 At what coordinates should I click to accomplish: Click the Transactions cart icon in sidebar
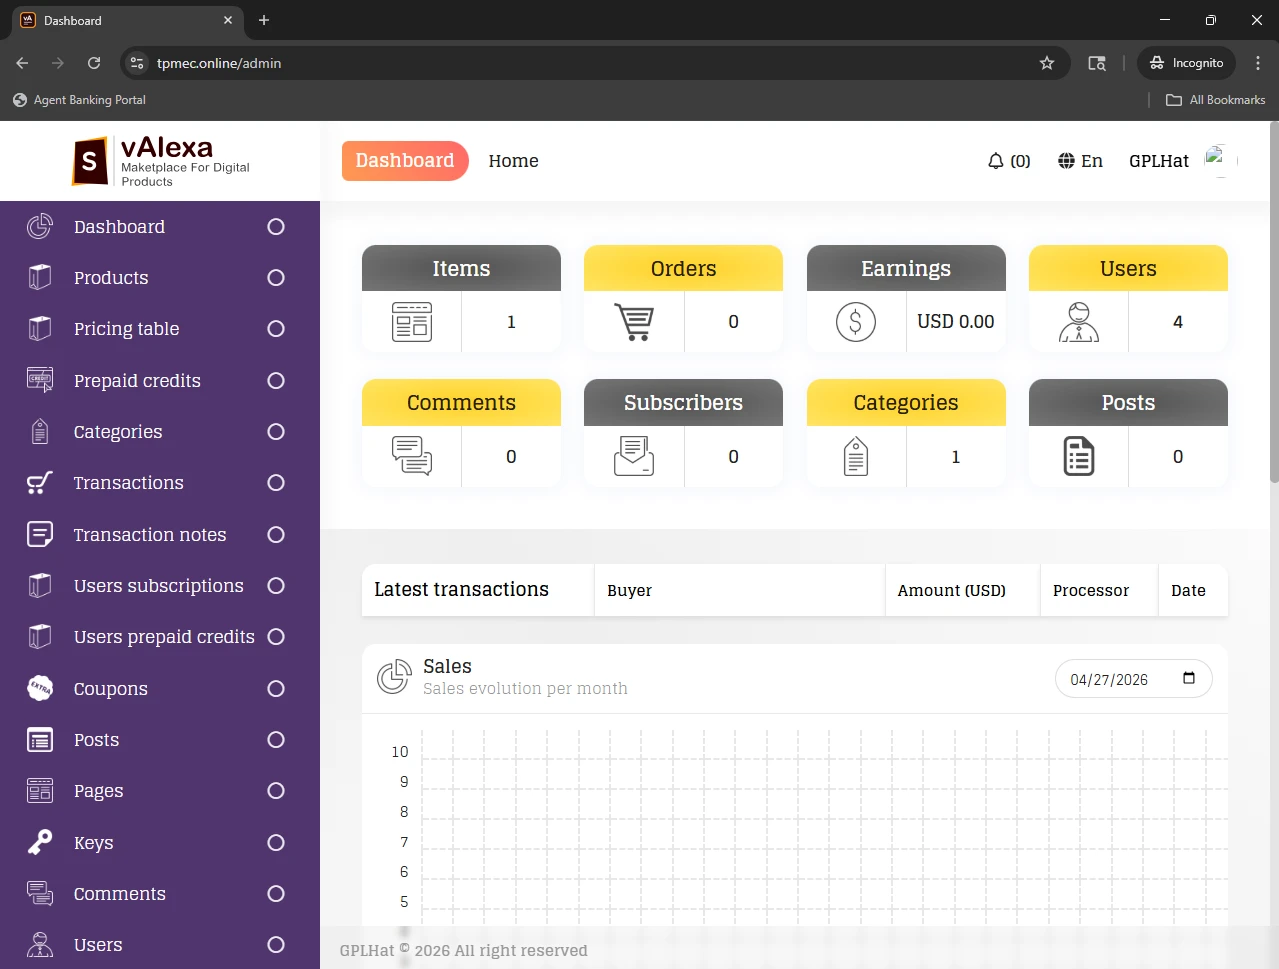tap(40, 483)
